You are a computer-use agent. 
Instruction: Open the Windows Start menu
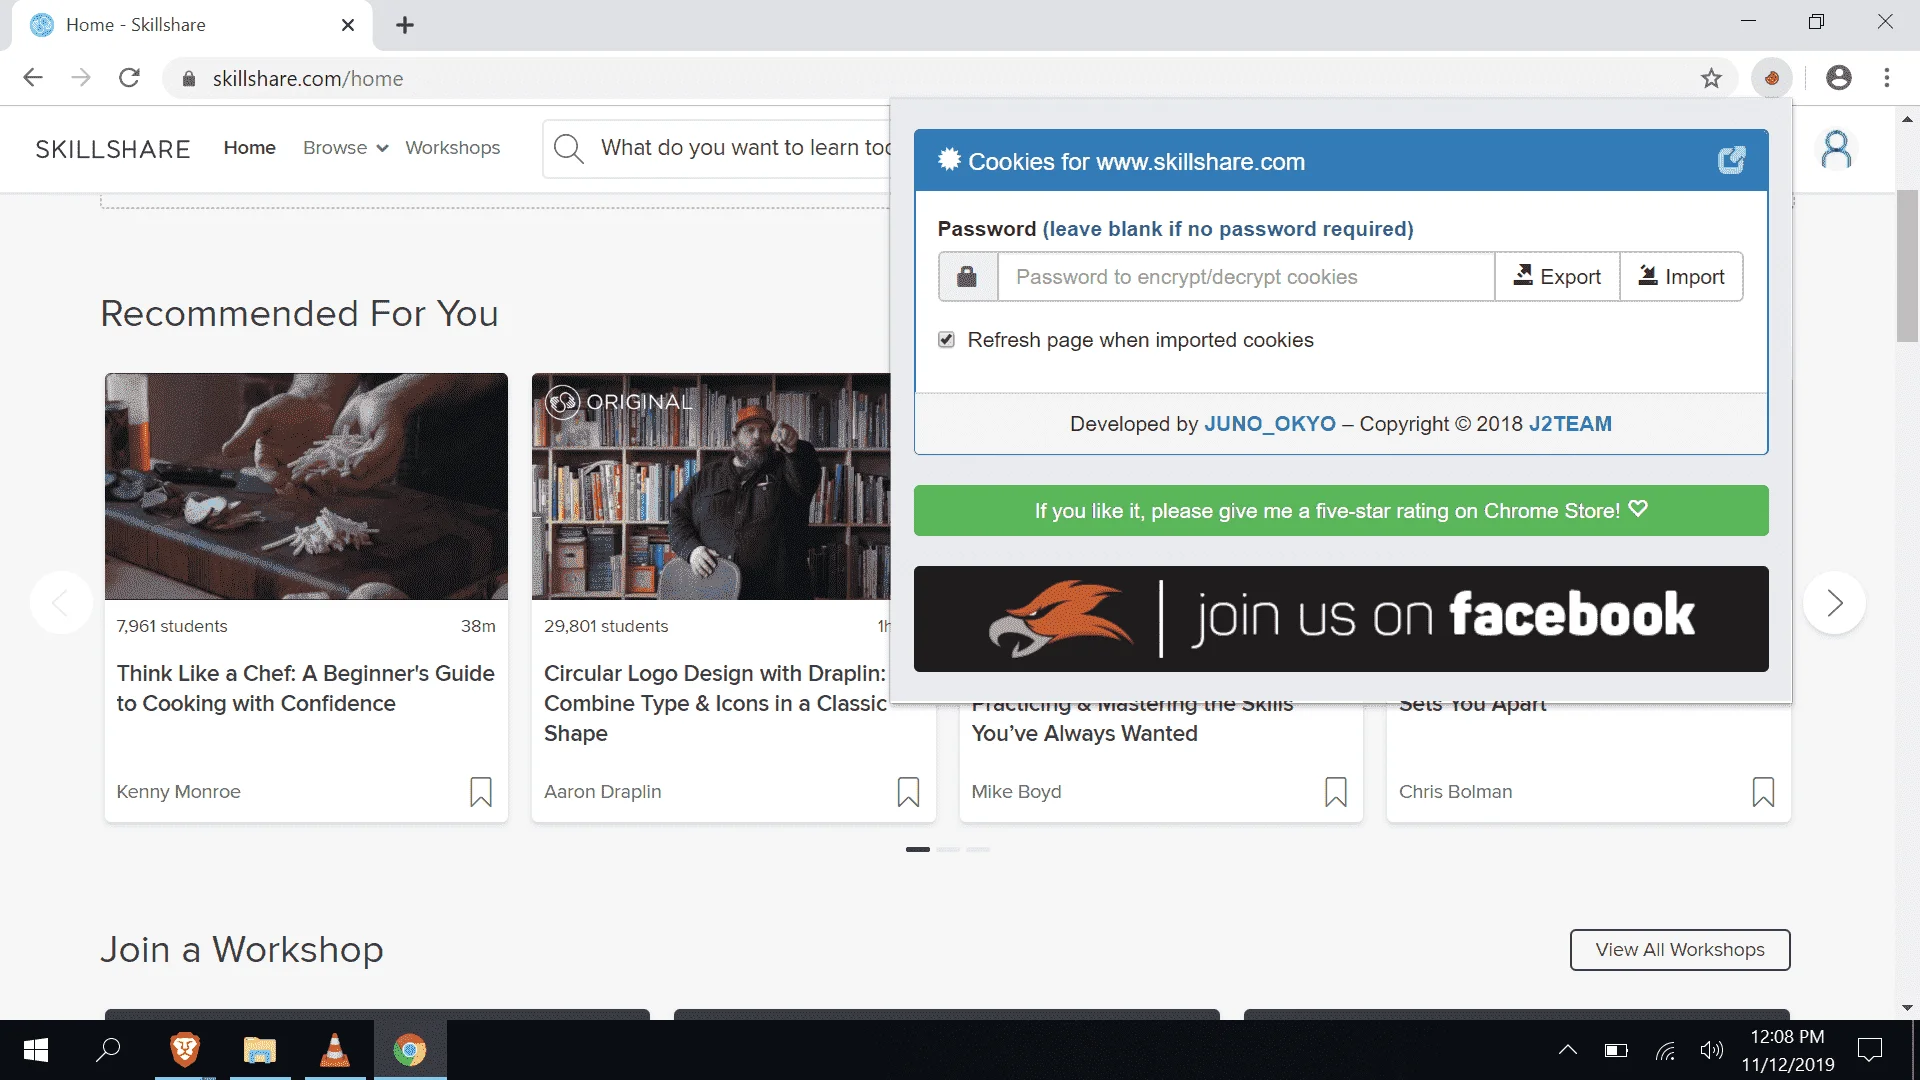pyautogui.click(x=36, y=1050)
